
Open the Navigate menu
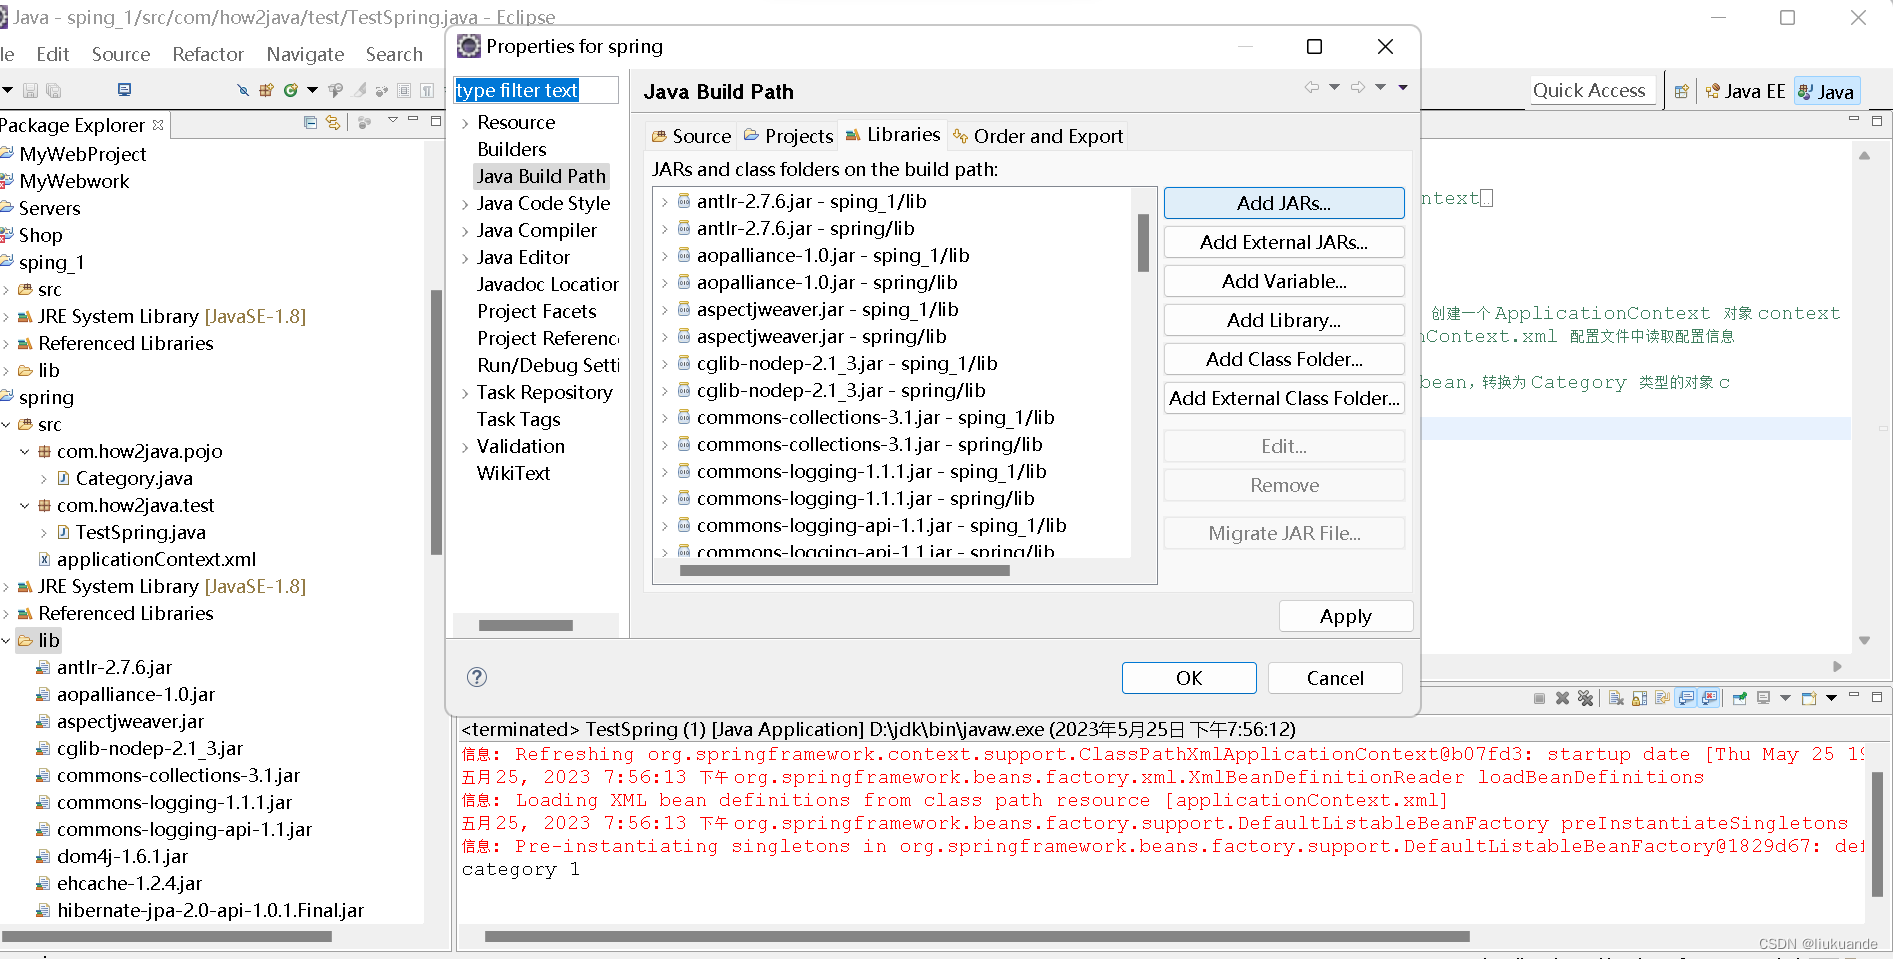point(305,54)
